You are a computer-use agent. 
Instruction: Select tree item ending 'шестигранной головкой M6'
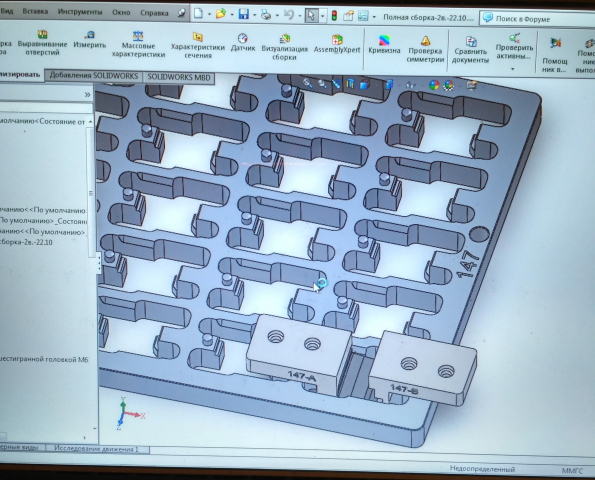44,359
